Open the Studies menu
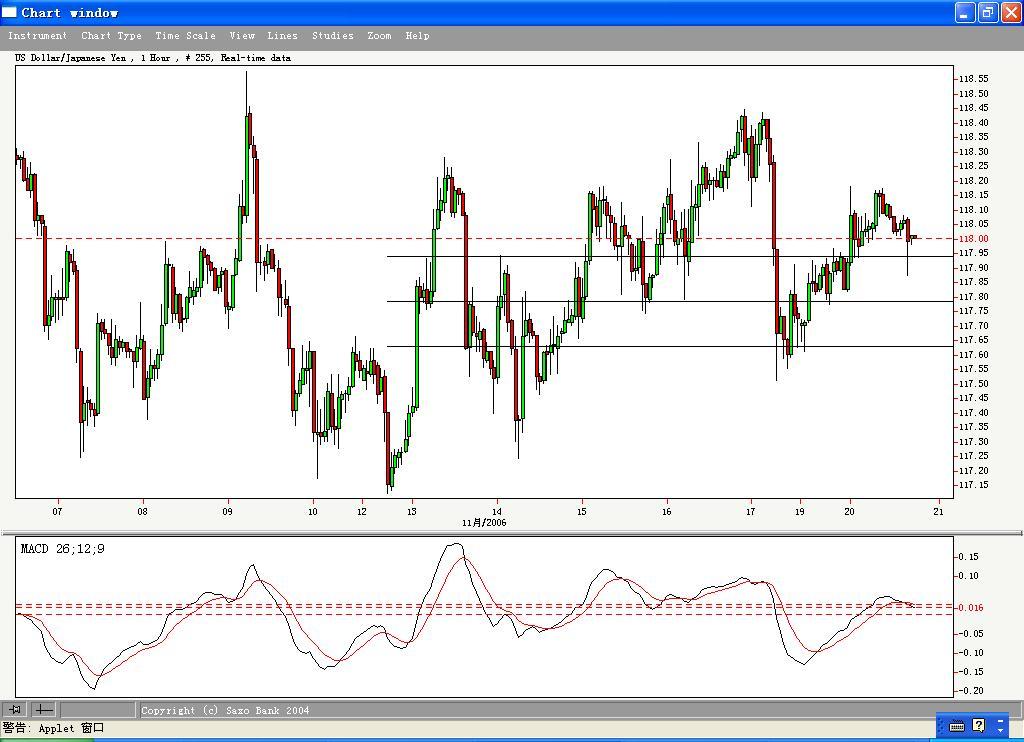The height and width of the screenshot is (742, 1024). (332, 36)
